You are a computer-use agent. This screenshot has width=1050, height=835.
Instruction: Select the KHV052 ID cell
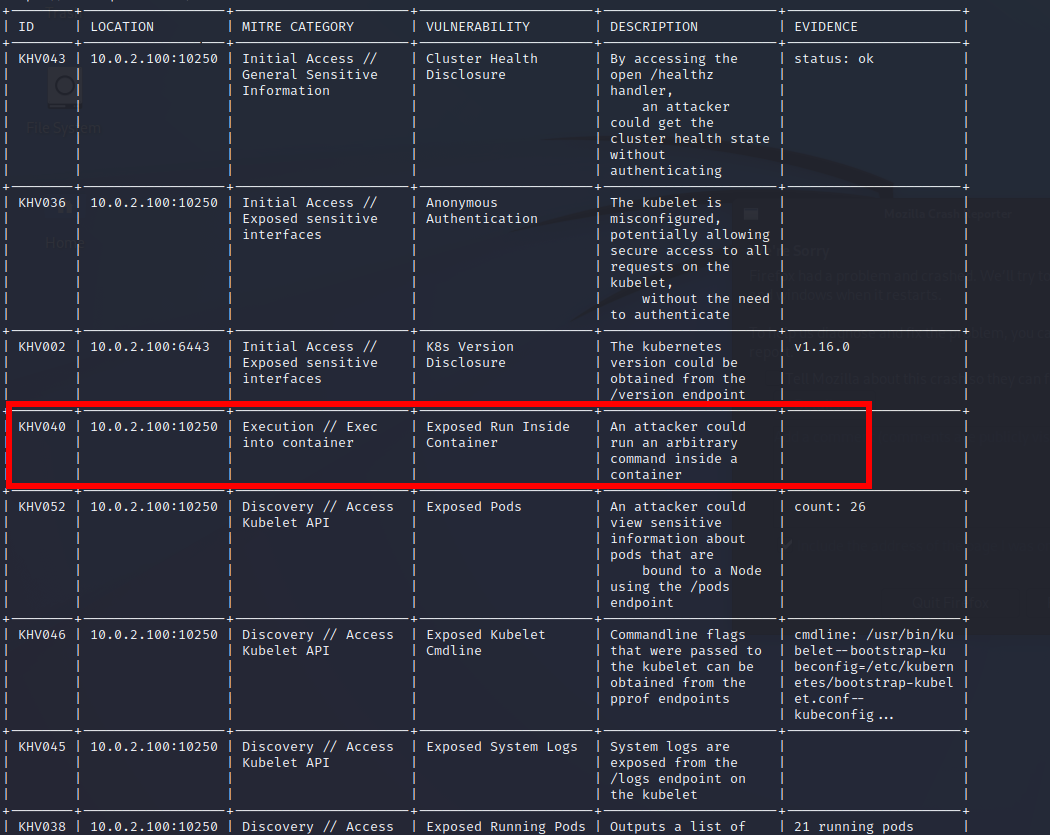click(x=42, y=507)
